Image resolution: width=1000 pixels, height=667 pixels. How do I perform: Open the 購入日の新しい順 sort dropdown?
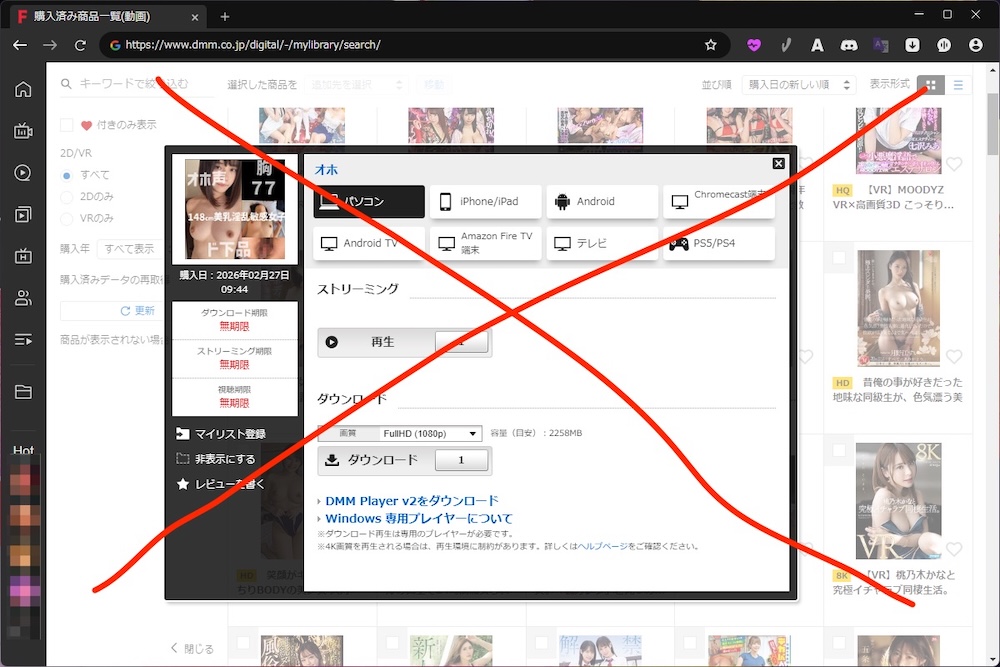(x=800, y=86)
